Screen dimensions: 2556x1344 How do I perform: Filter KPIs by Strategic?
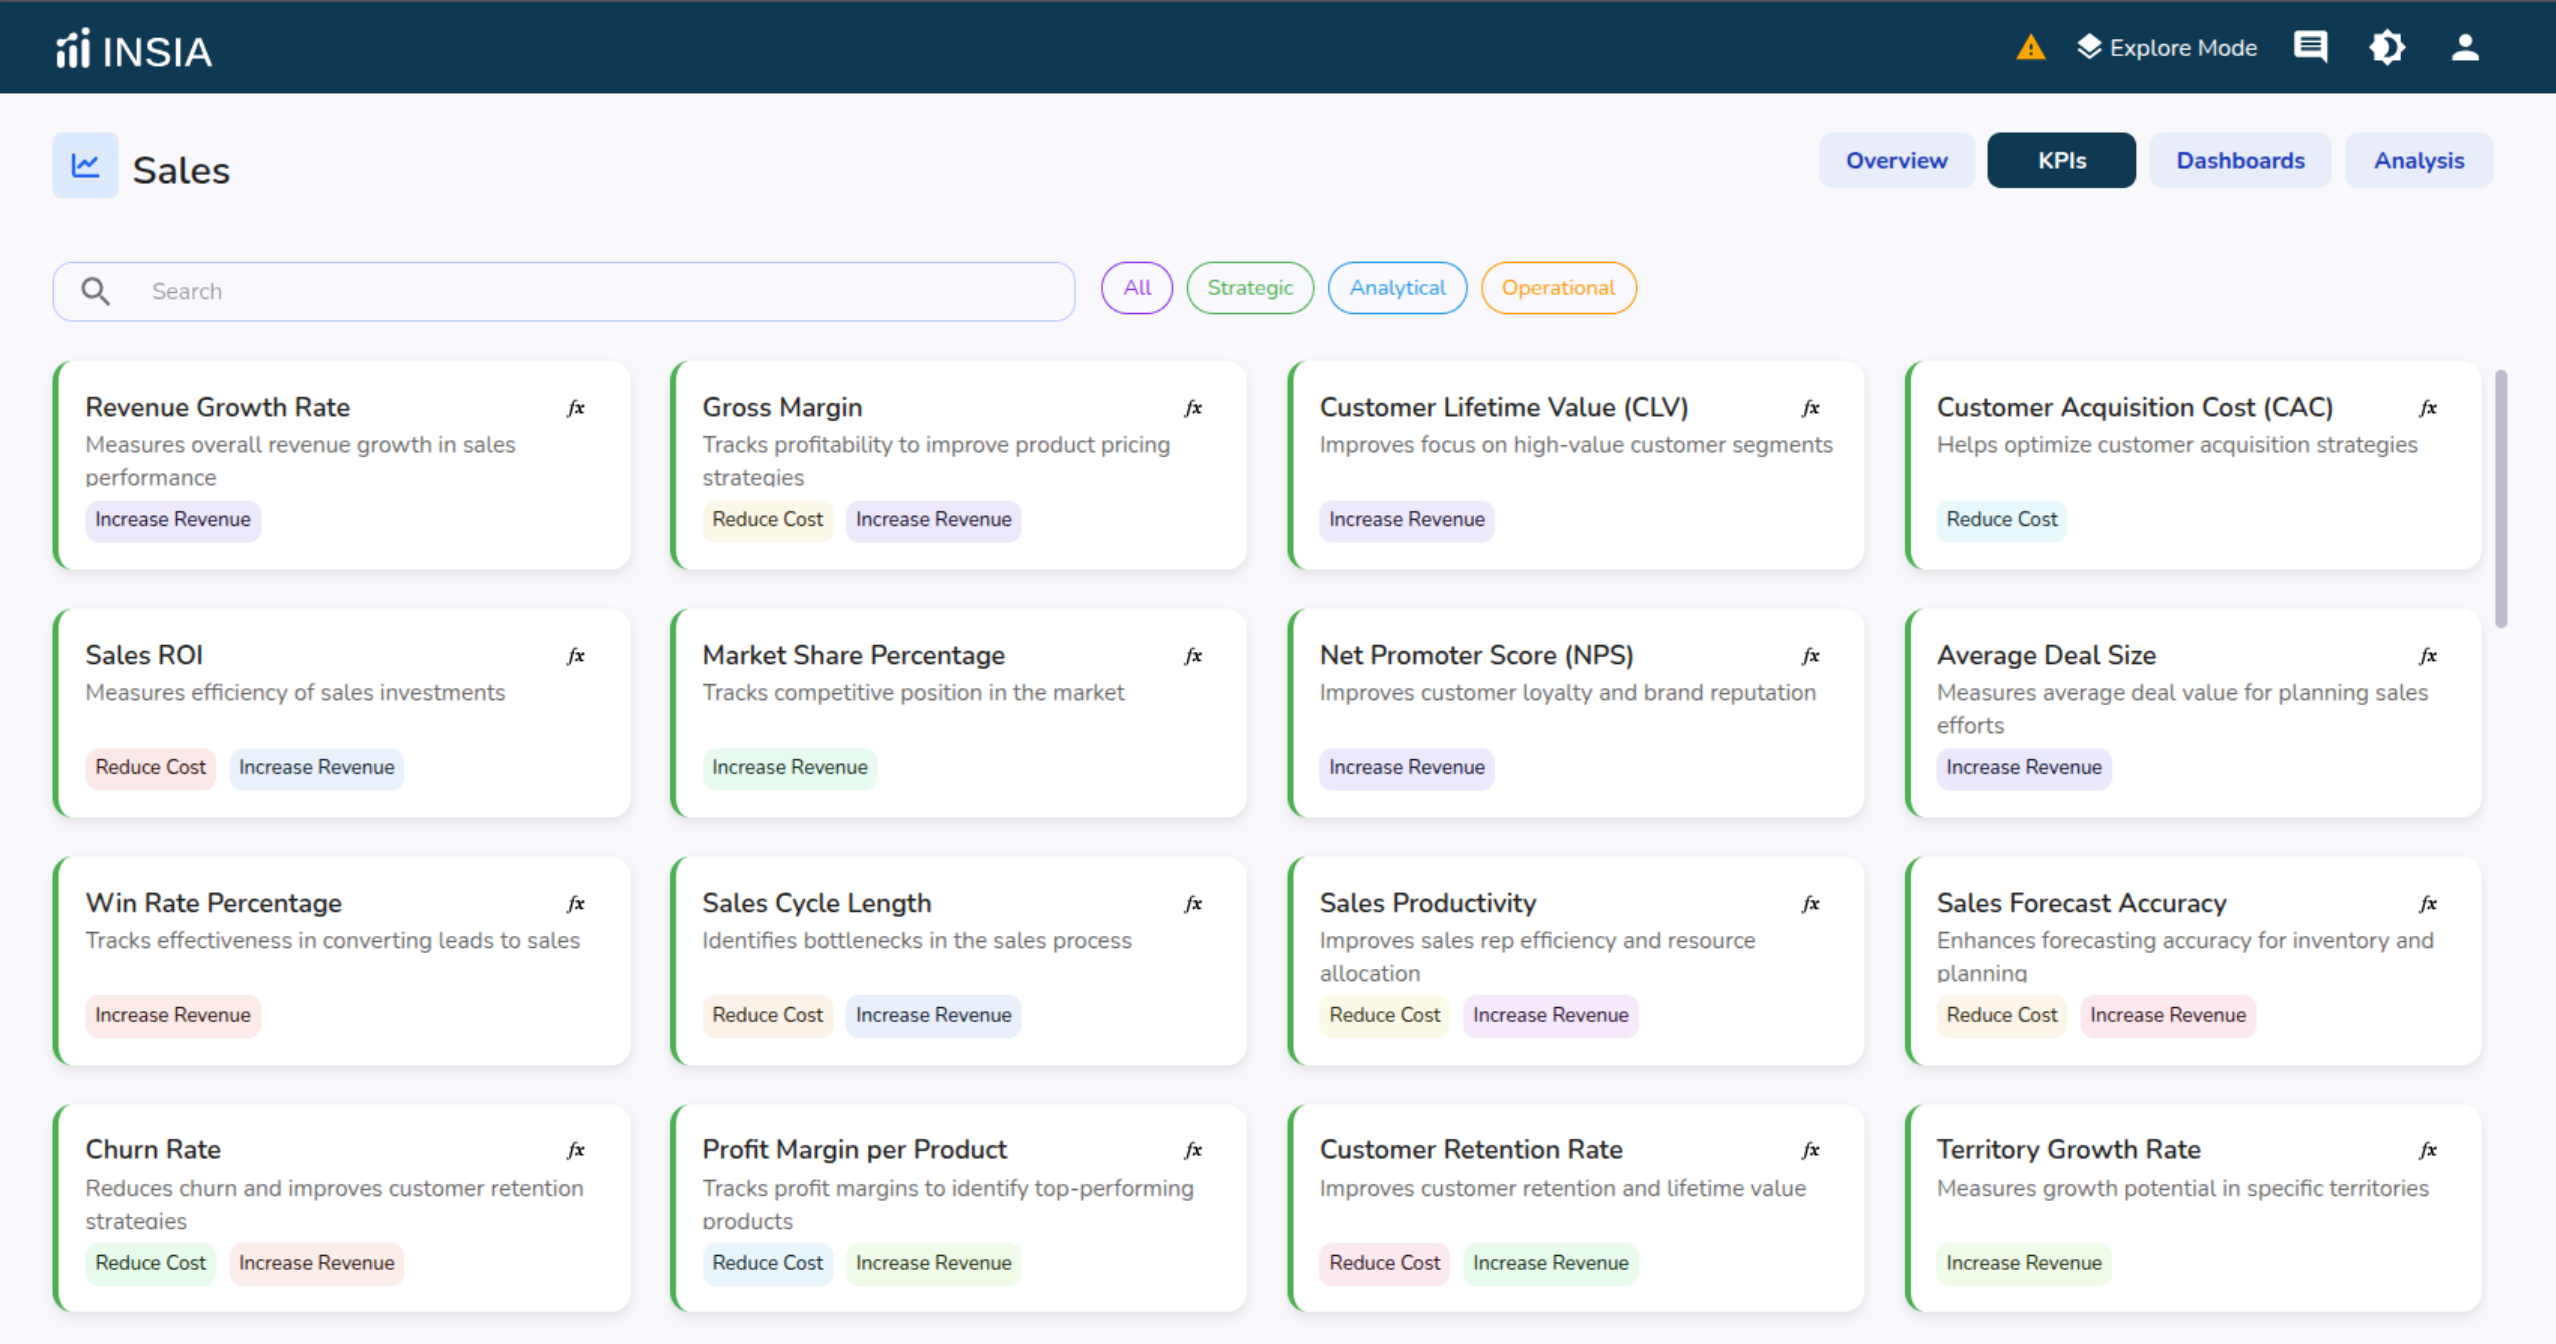(1250, 288)
